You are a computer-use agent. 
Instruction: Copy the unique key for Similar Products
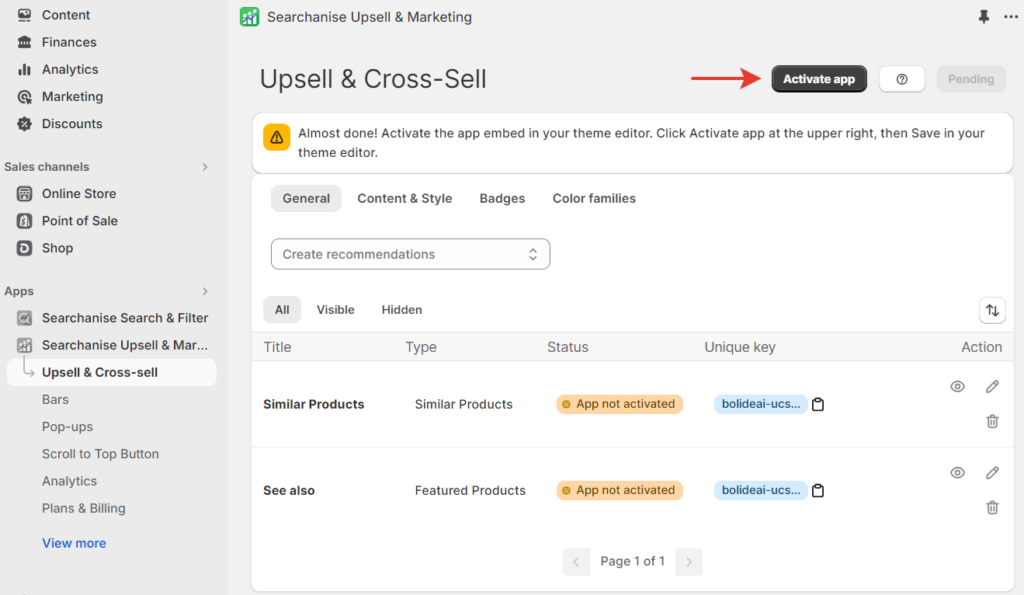pos(817,404)
